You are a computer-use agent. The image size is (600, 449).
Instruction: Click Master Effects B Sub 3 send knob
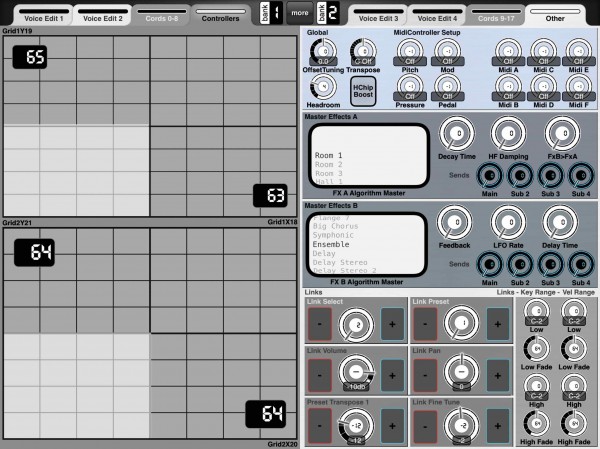[551, 265]
